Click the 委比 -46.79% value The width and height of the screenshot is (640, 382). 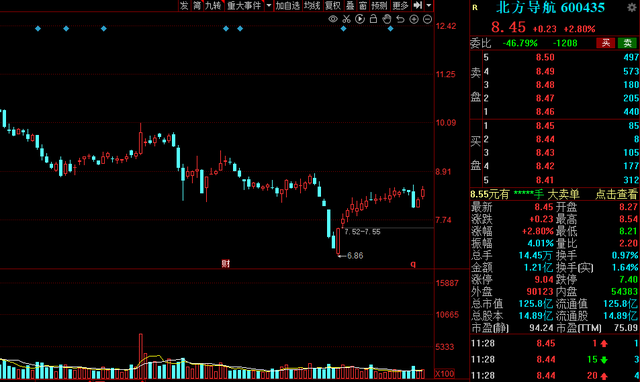(x=520, y=43)
